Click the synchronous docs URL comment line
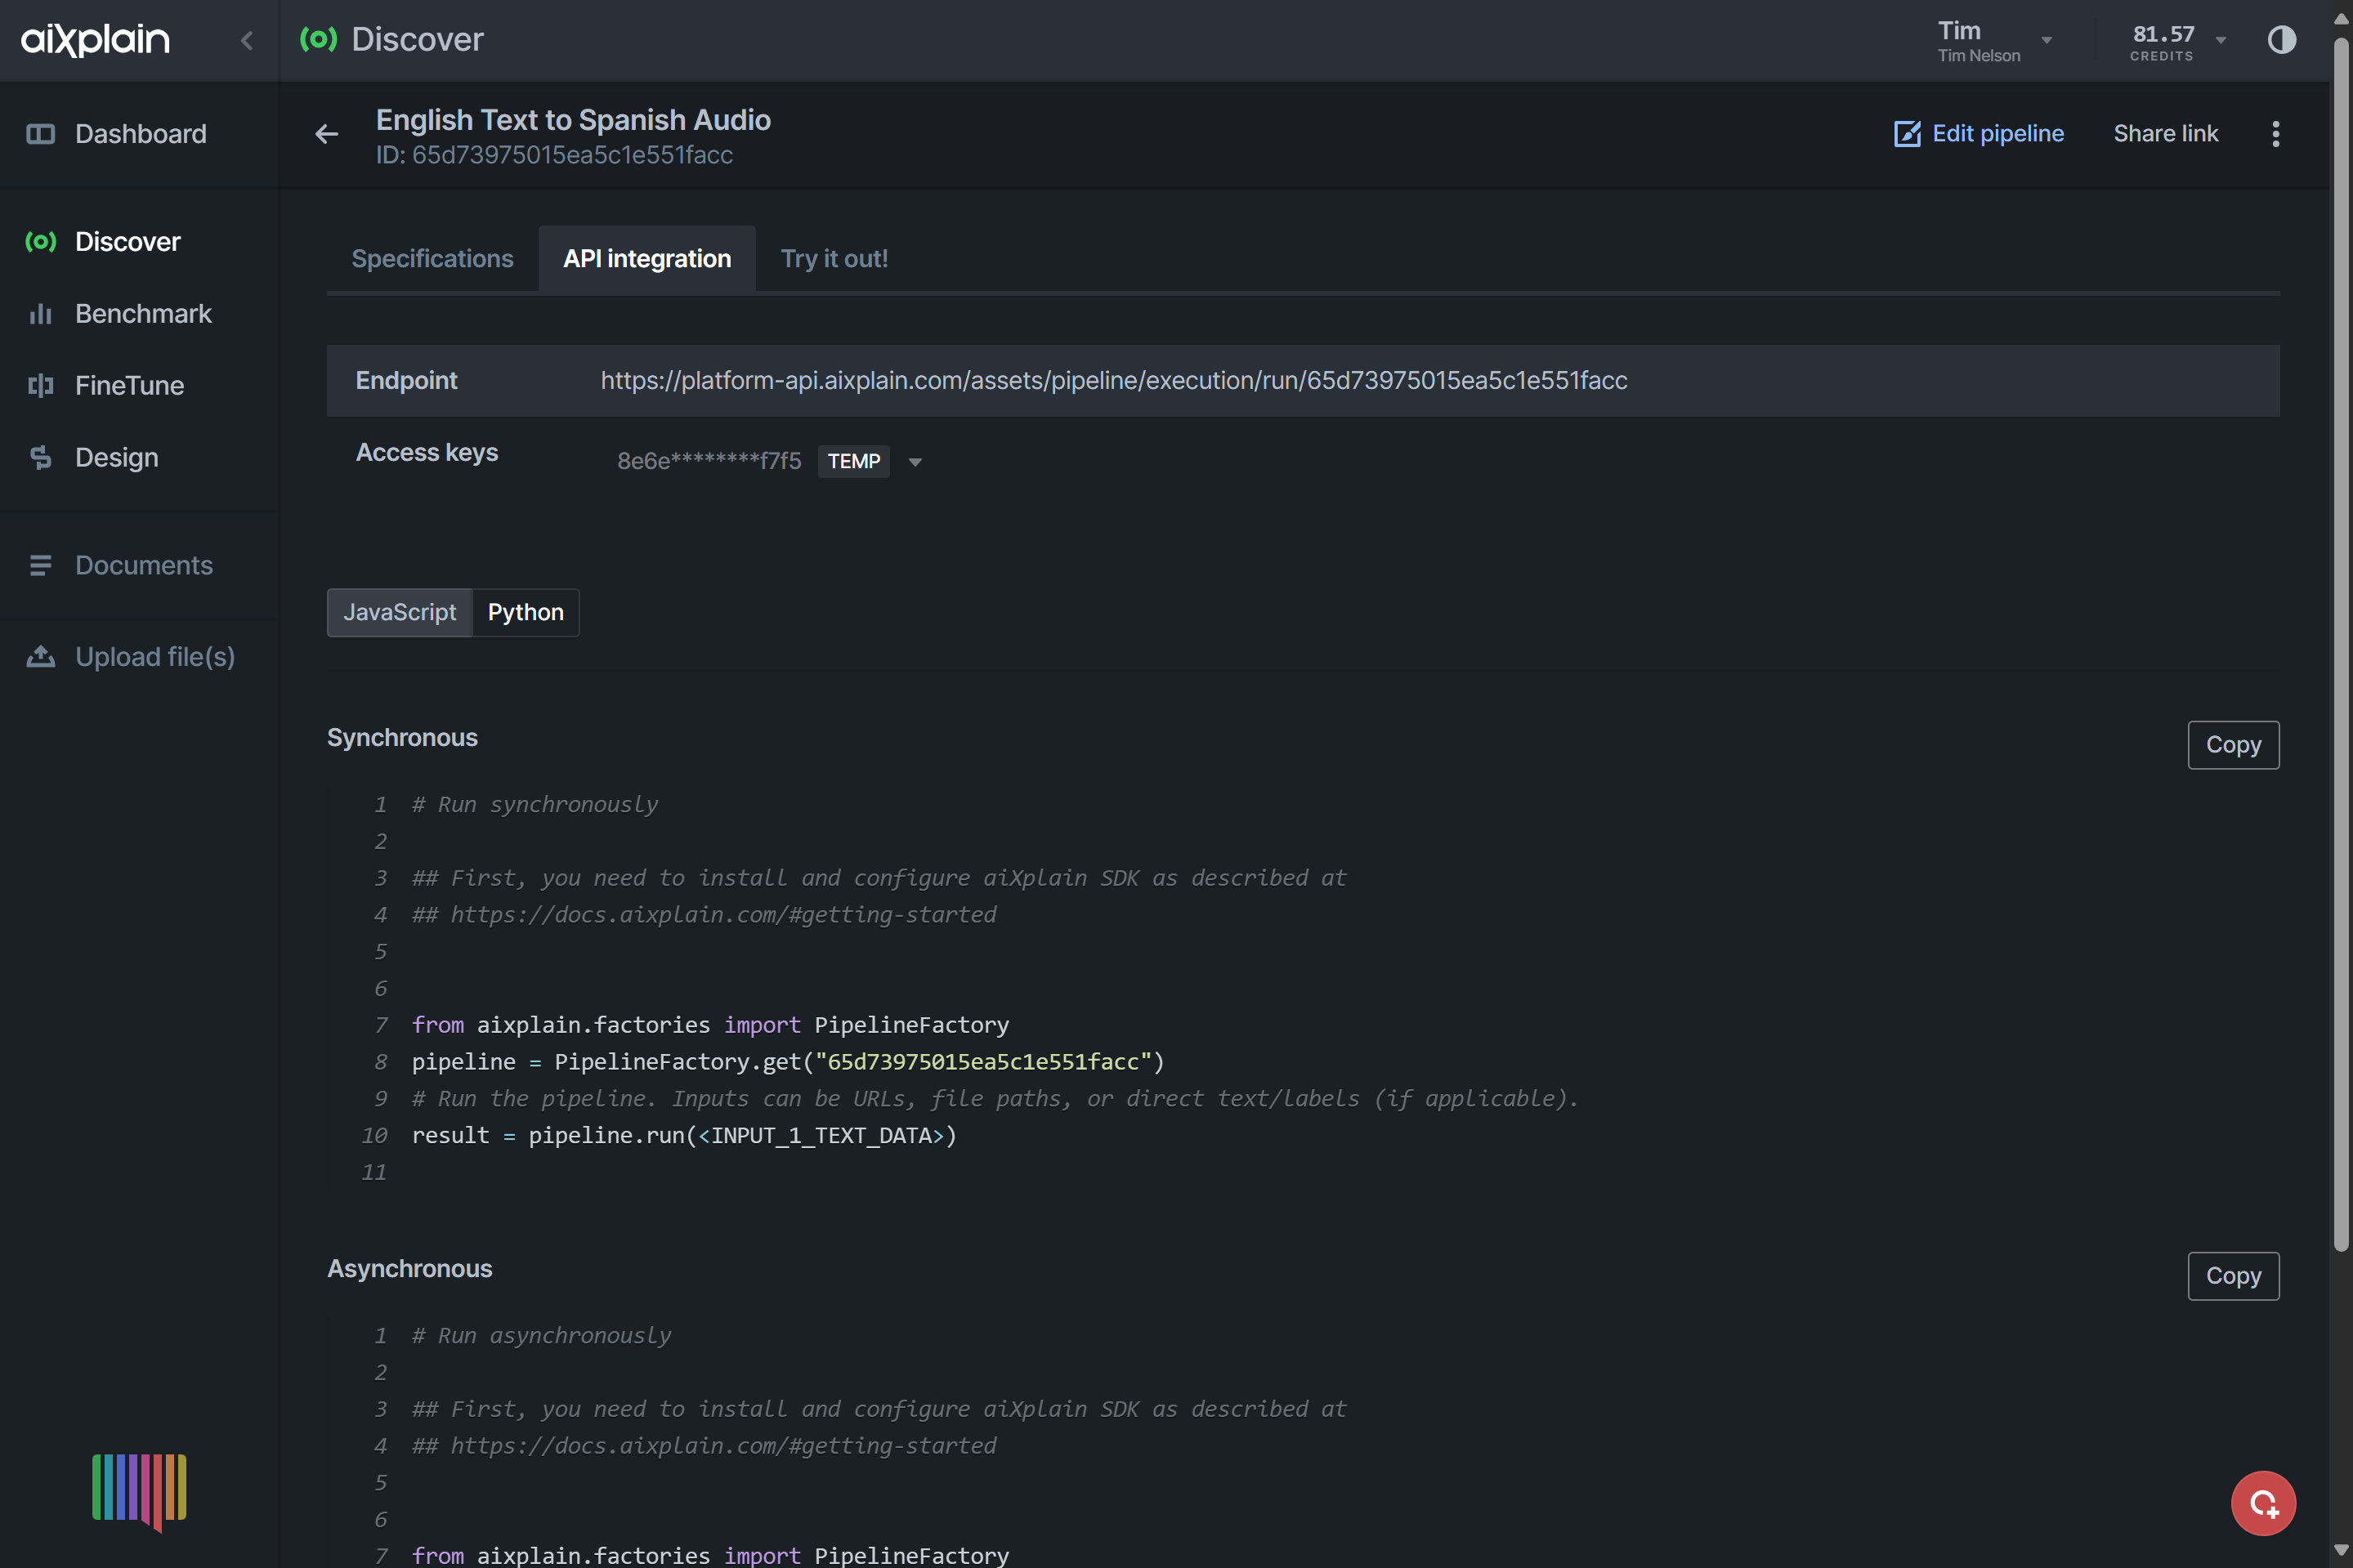The width and height of the screenshot is (2353, 1568). [704, 915]
